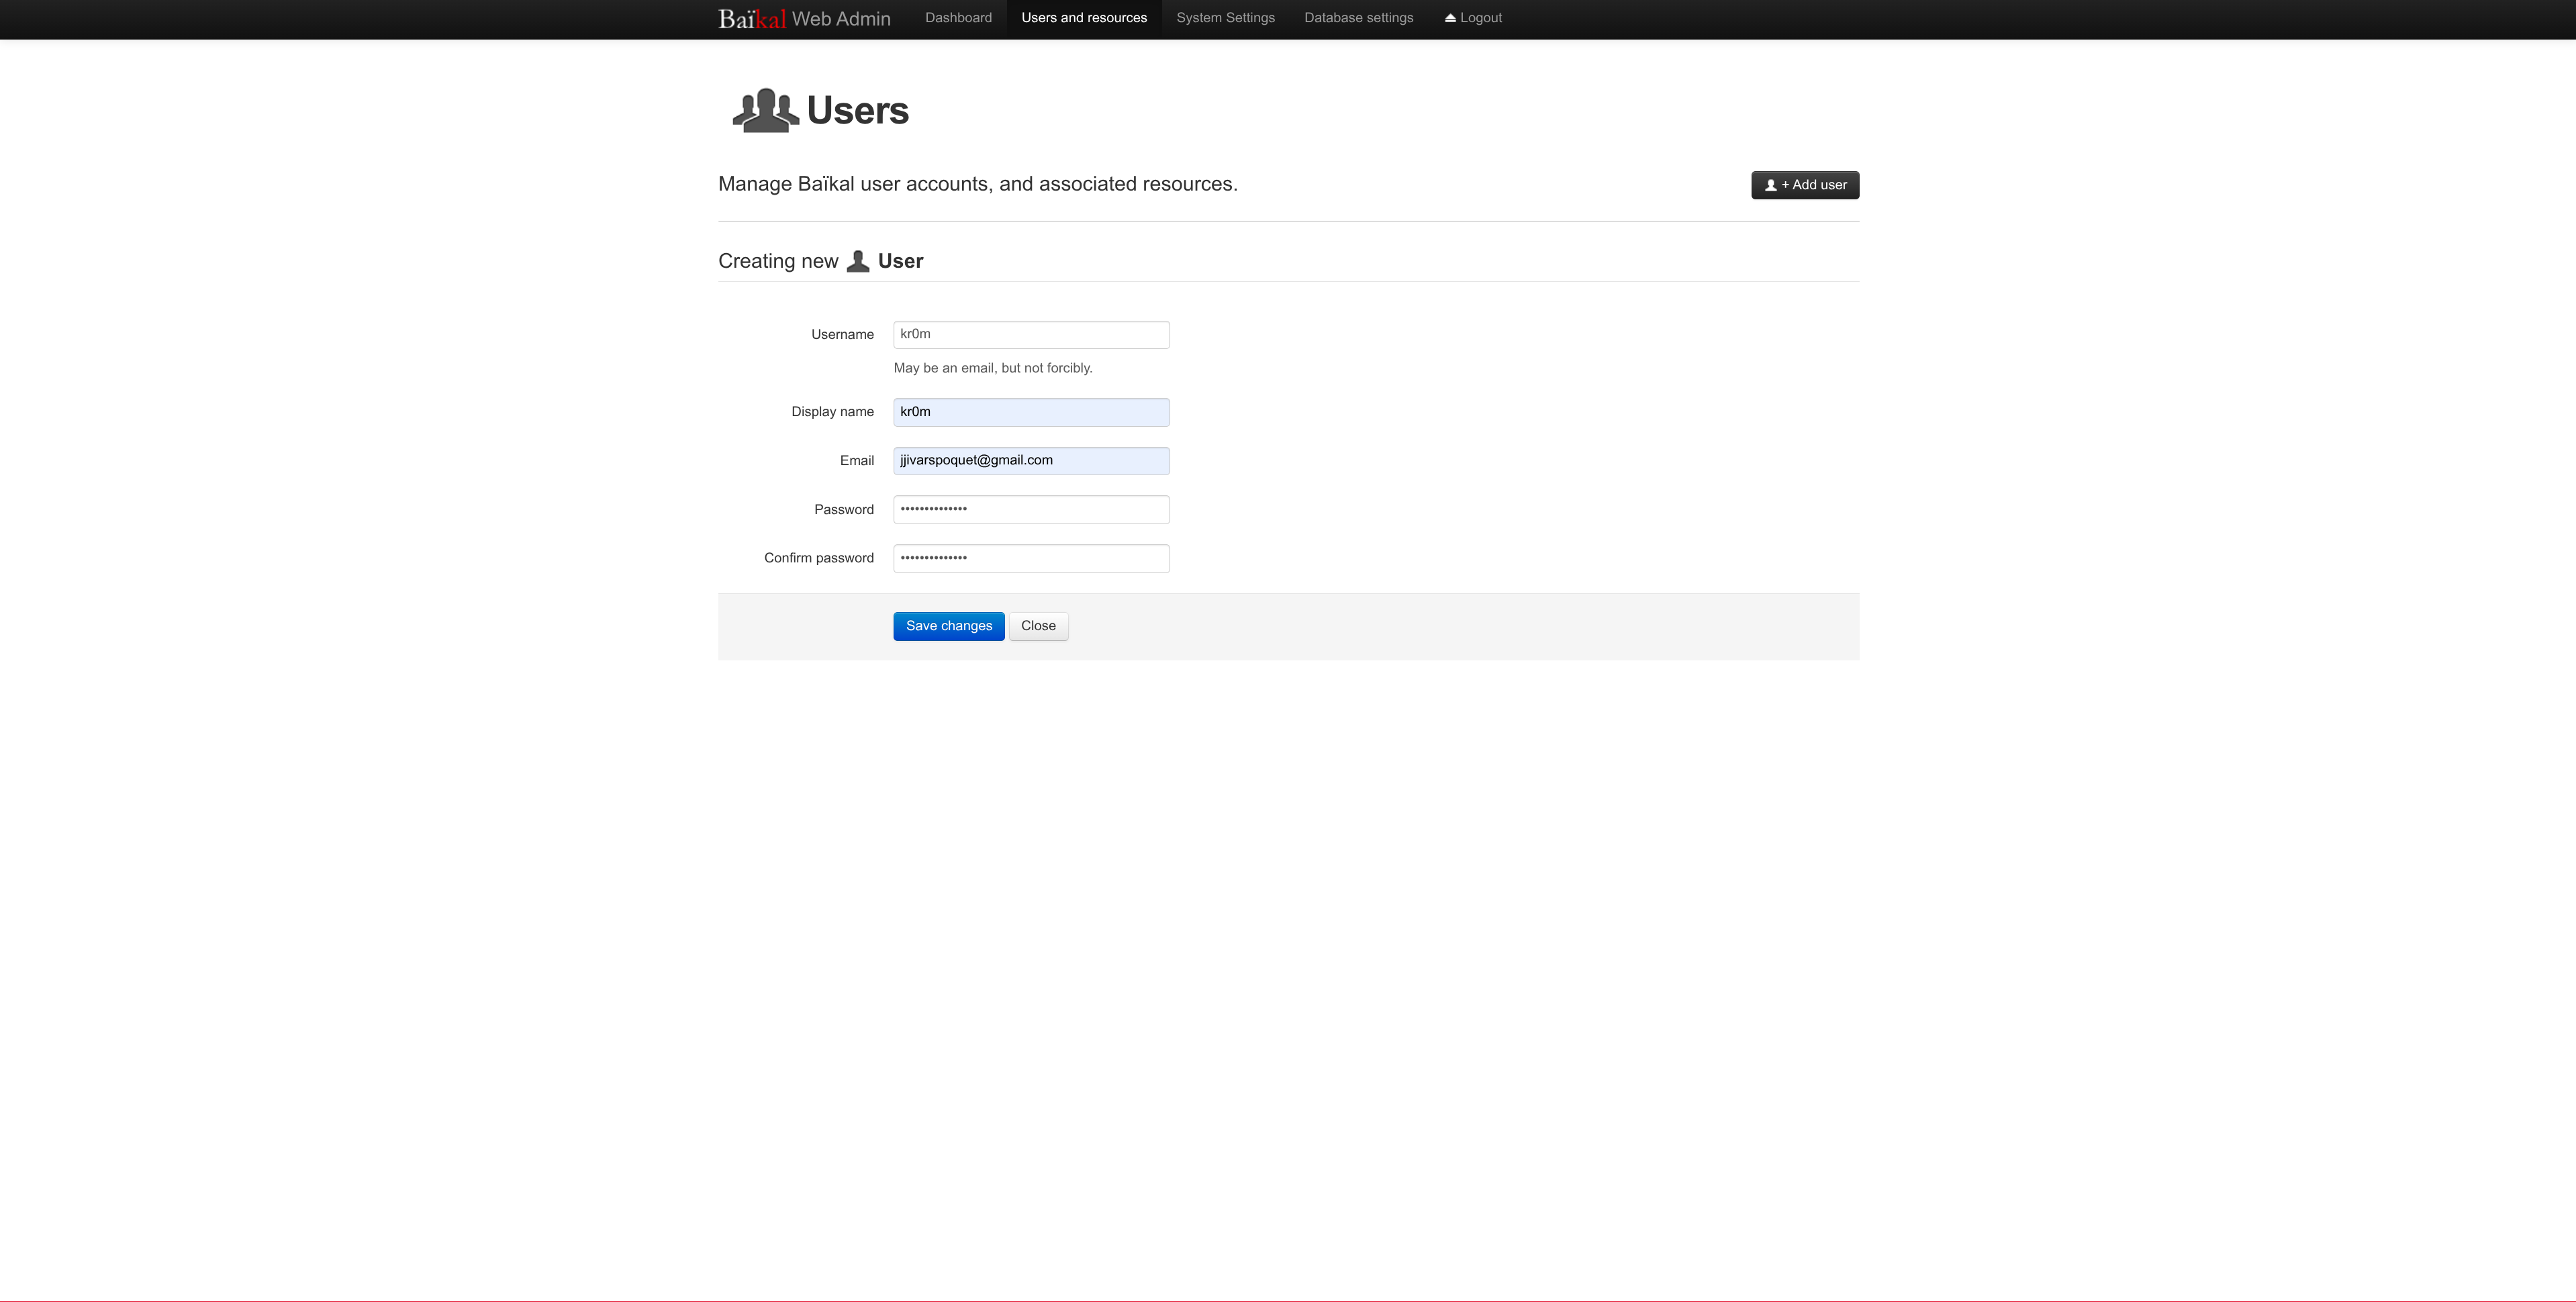Screen dimensions: 2576x1302
Task: Click the user silhouette icon beside User
Action: click(858, 262)
